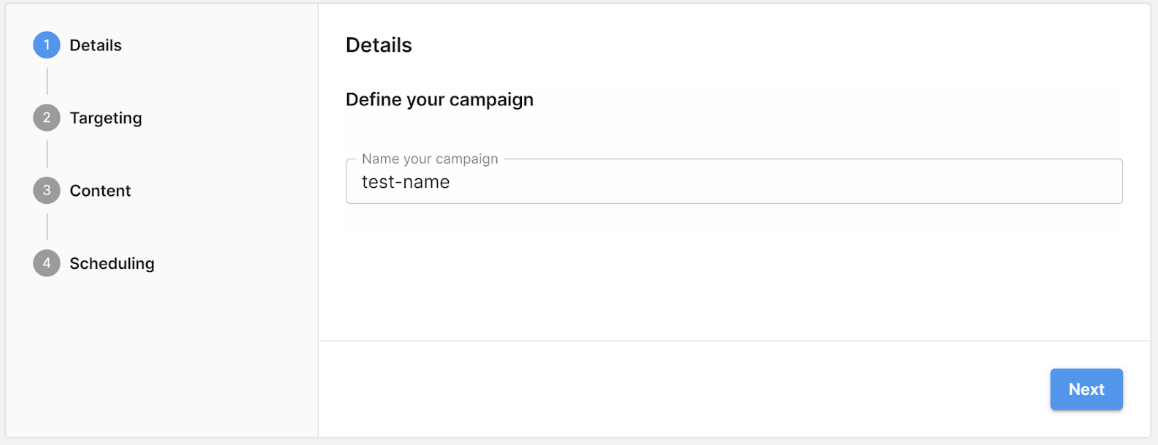Screen dimensions: 1158x445
Task: Click the connector line between Details and Targeting
Action: (x=47, y=81)
